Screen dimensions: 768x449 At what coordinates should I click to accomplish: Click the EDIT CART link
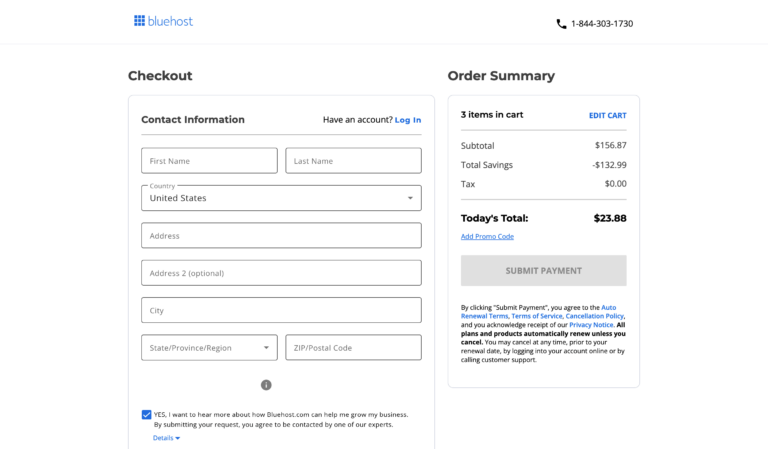(x=607, y=115)
